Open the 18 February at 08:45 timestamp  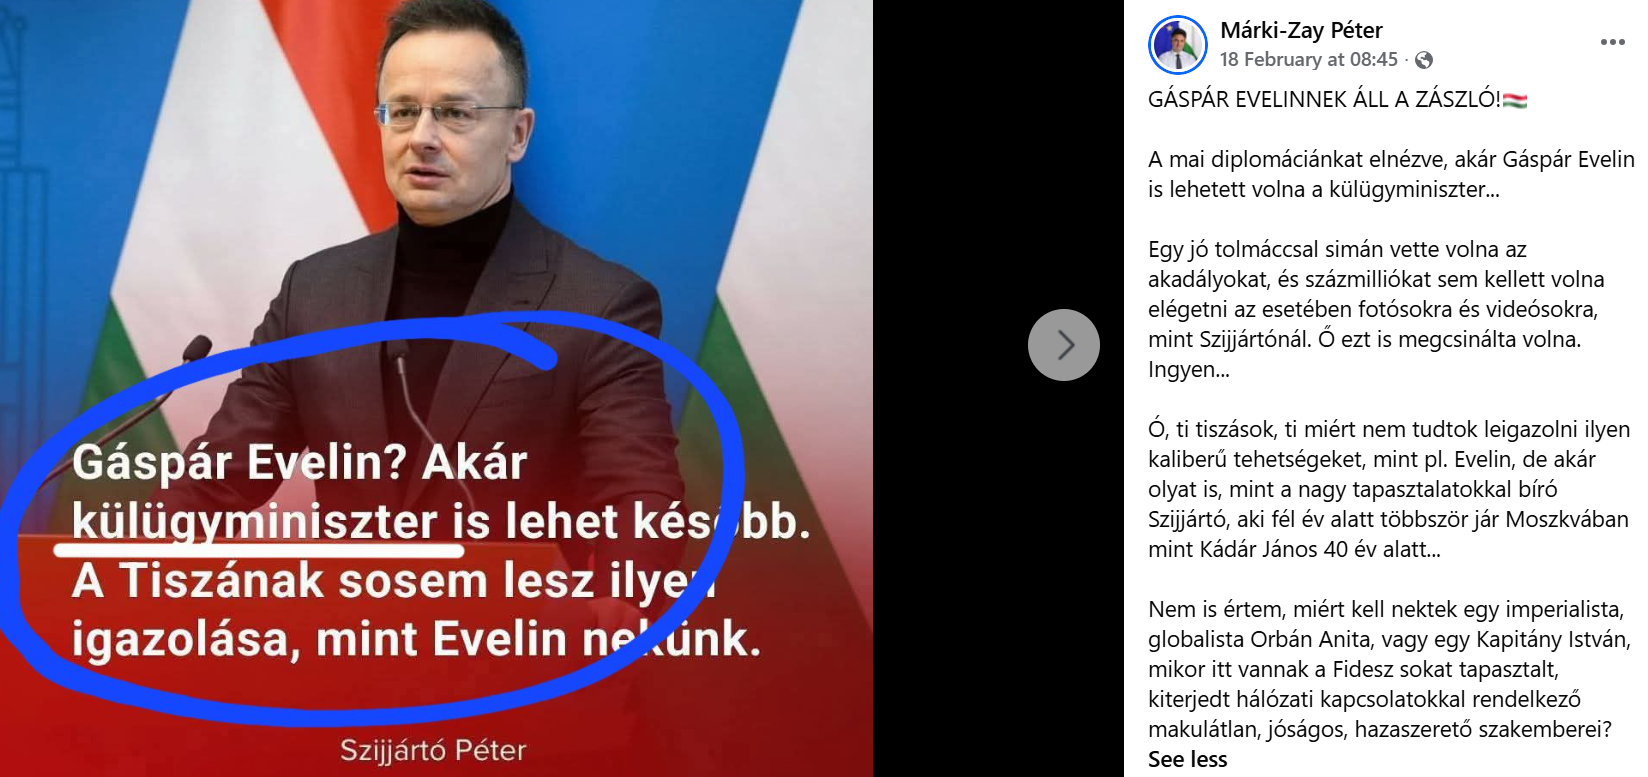[1308, 60]
